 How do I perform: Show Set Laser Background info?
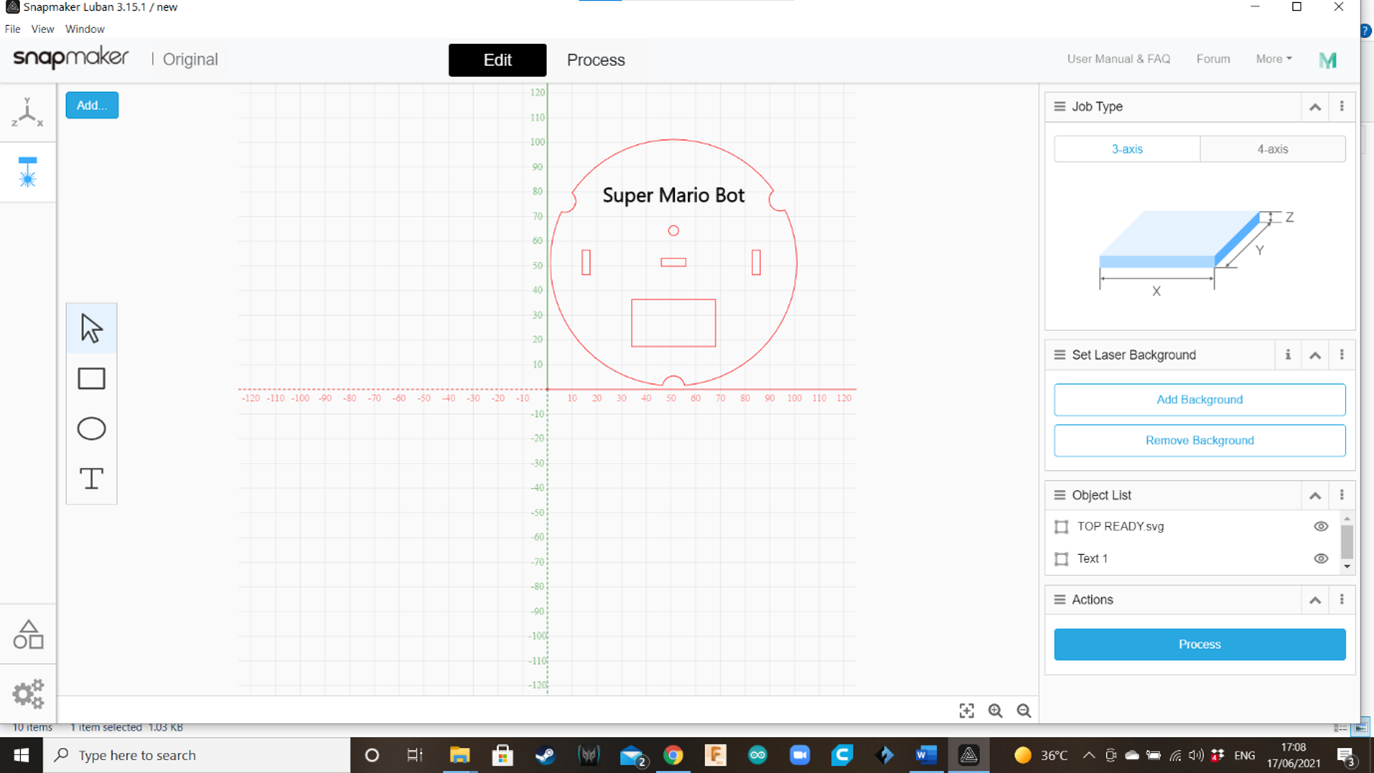coord(1288,355)
